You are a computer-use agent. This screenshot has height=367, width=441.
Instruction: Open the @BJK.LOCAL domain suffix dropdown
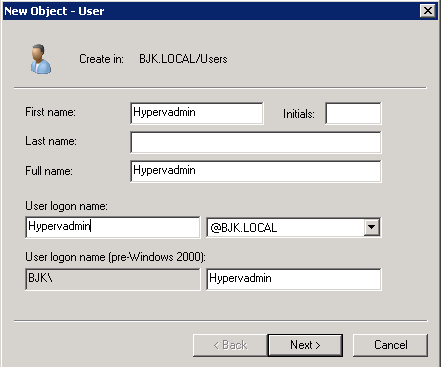tap(372, 227)
